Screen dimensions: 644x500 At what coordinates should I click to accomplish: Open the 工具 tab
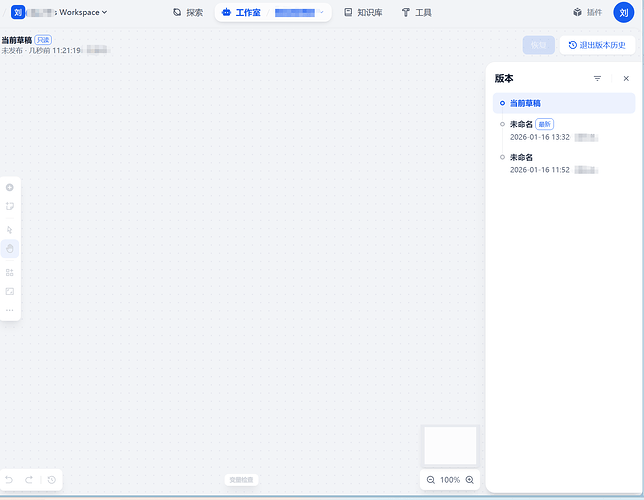tap(416, 13)
